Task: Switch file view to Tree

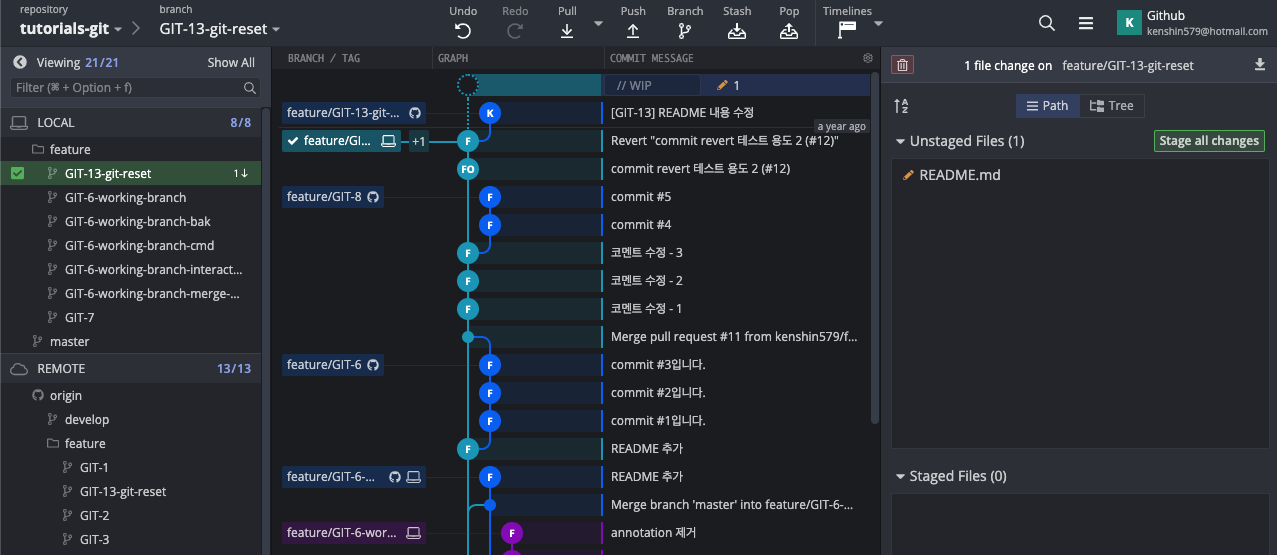Action: pyautogui.click(x=1111, y=106)
